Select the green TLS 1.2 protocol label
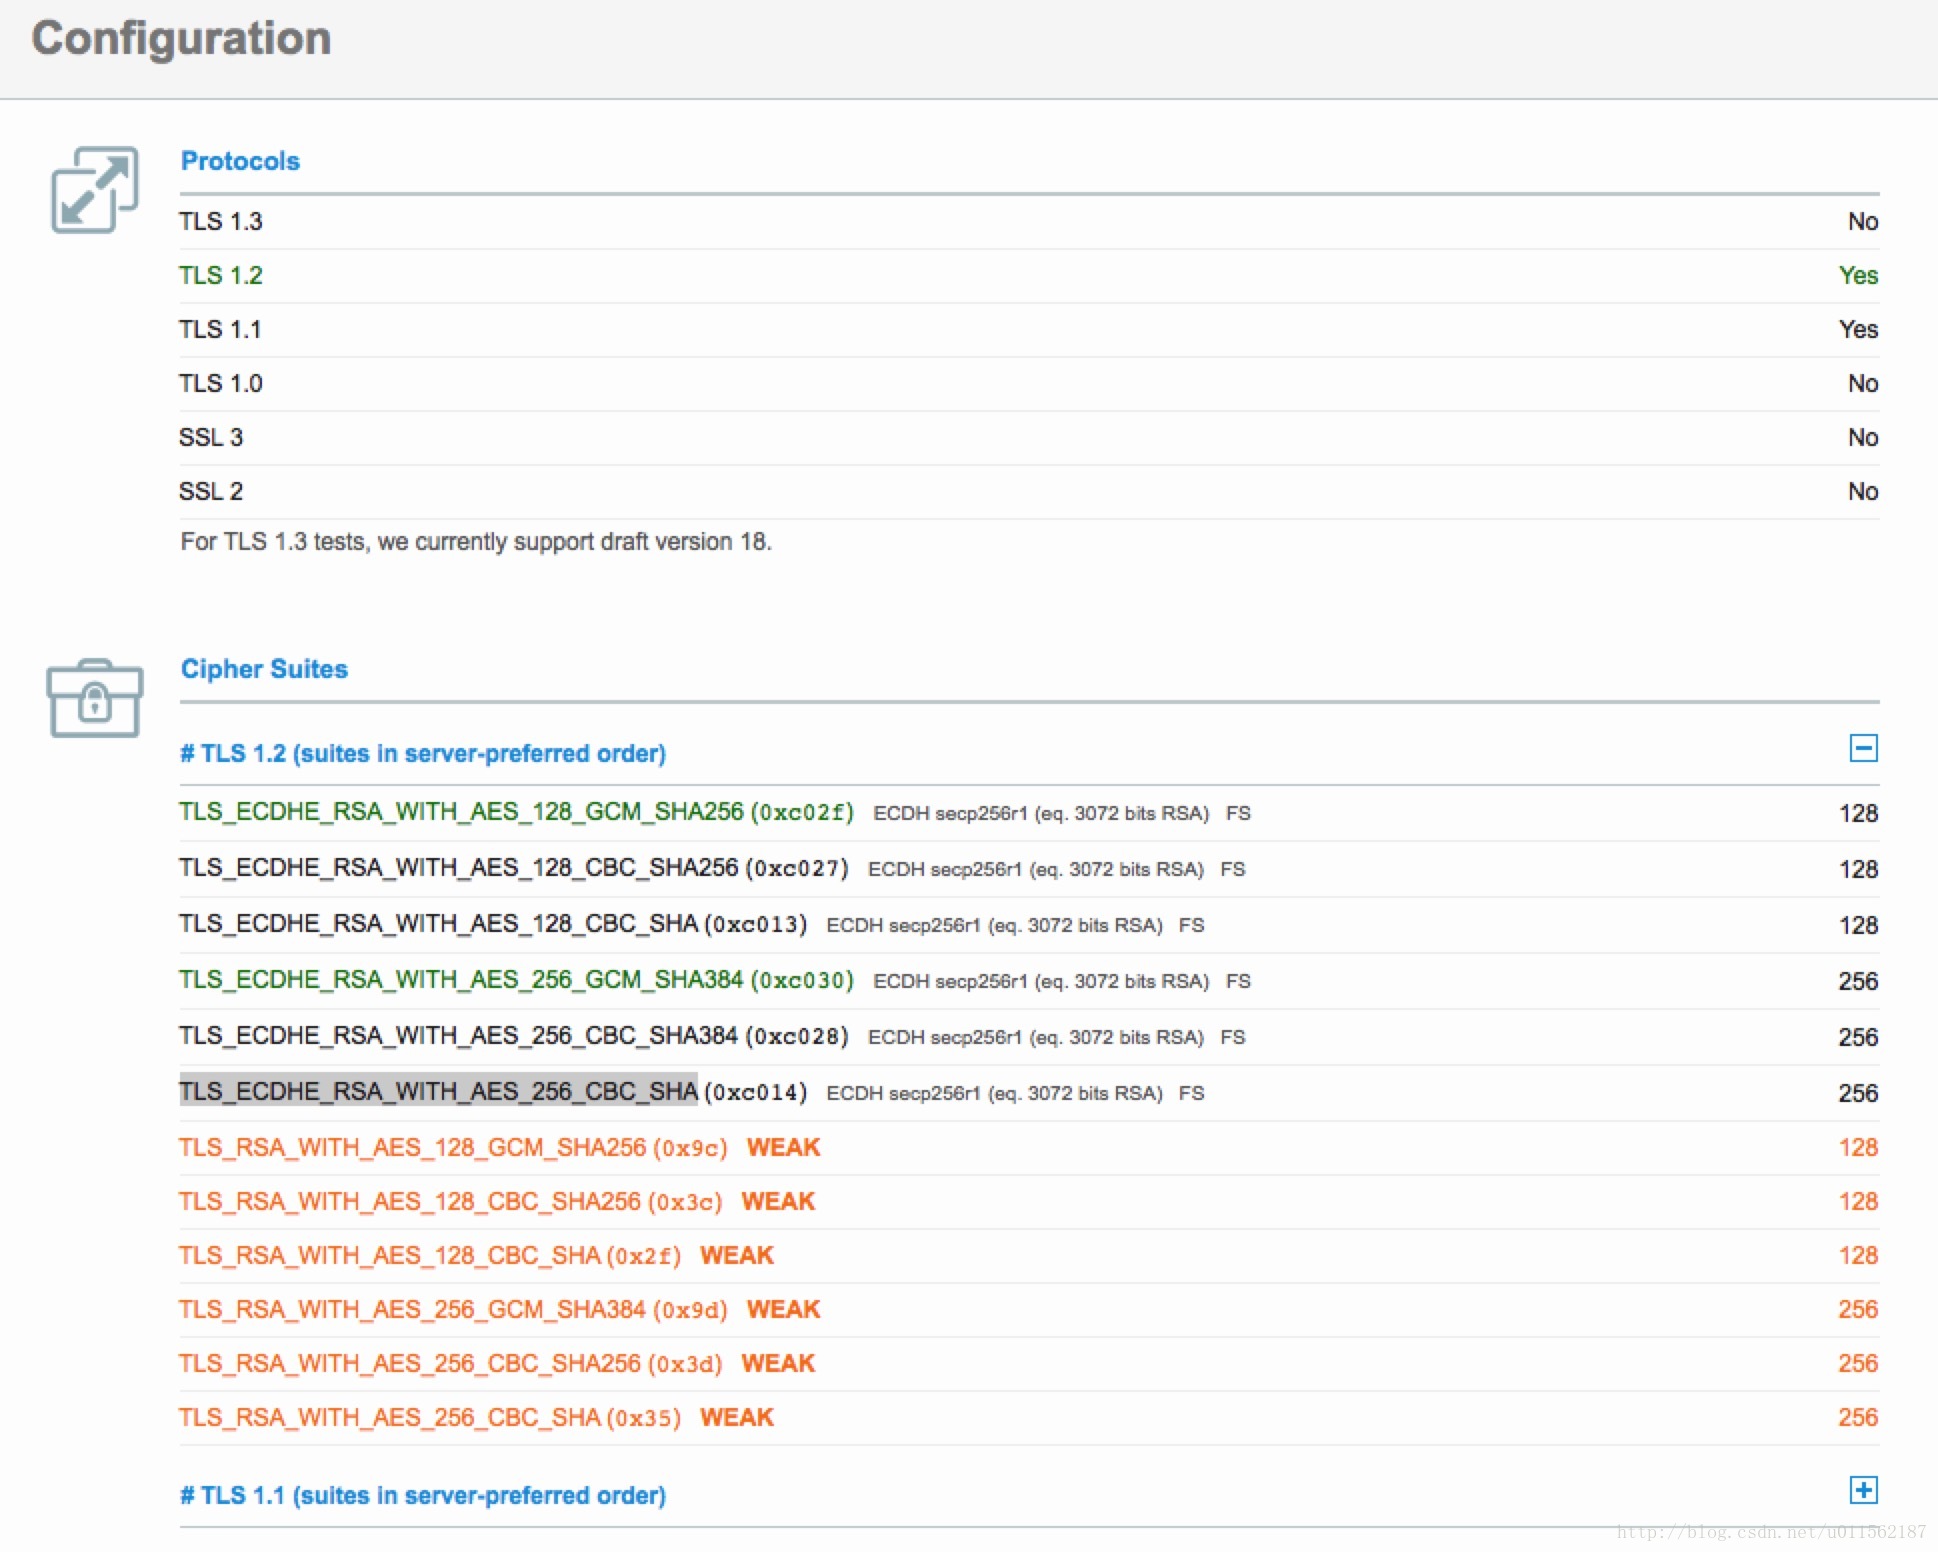 point(220,275)
